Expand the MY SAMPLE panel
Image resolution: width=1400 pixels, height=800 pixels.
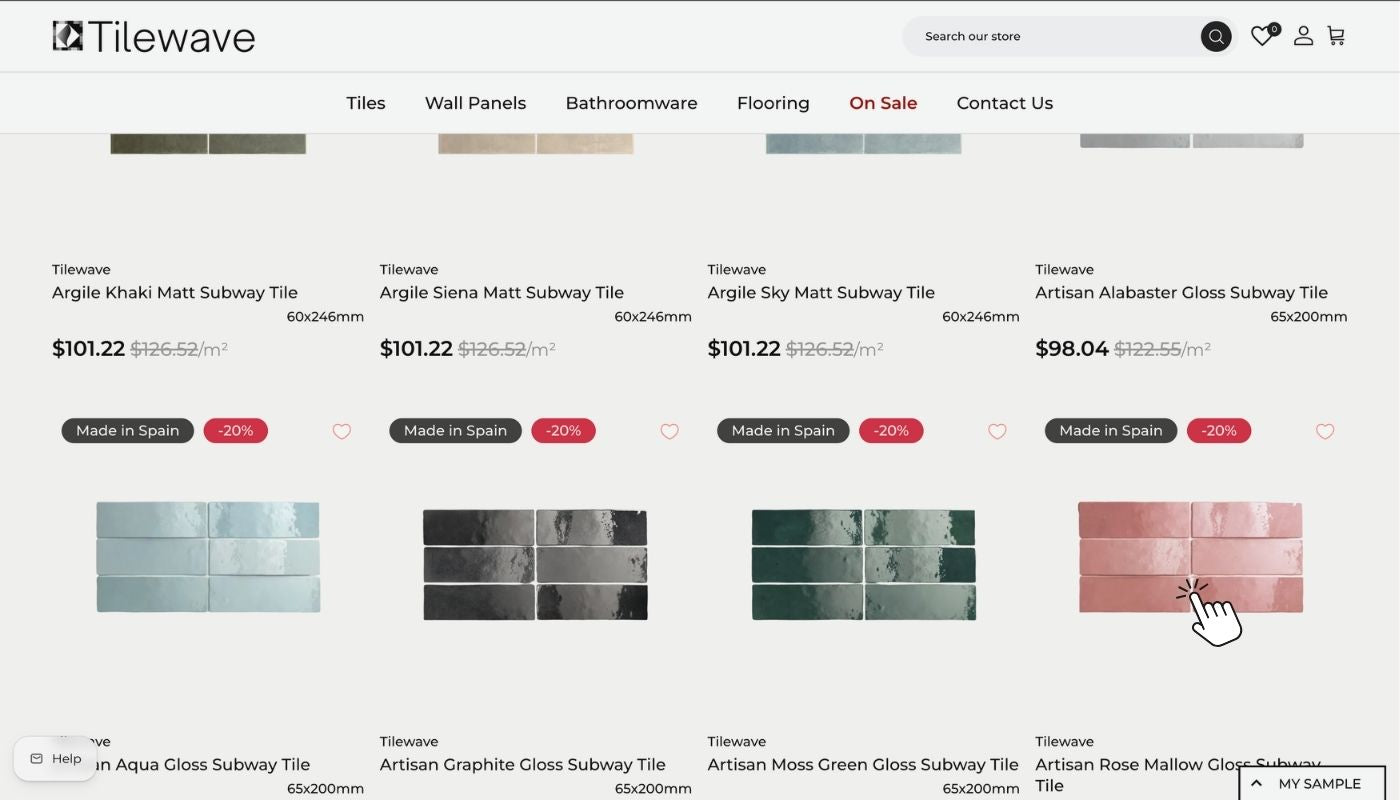[1311, 784]
